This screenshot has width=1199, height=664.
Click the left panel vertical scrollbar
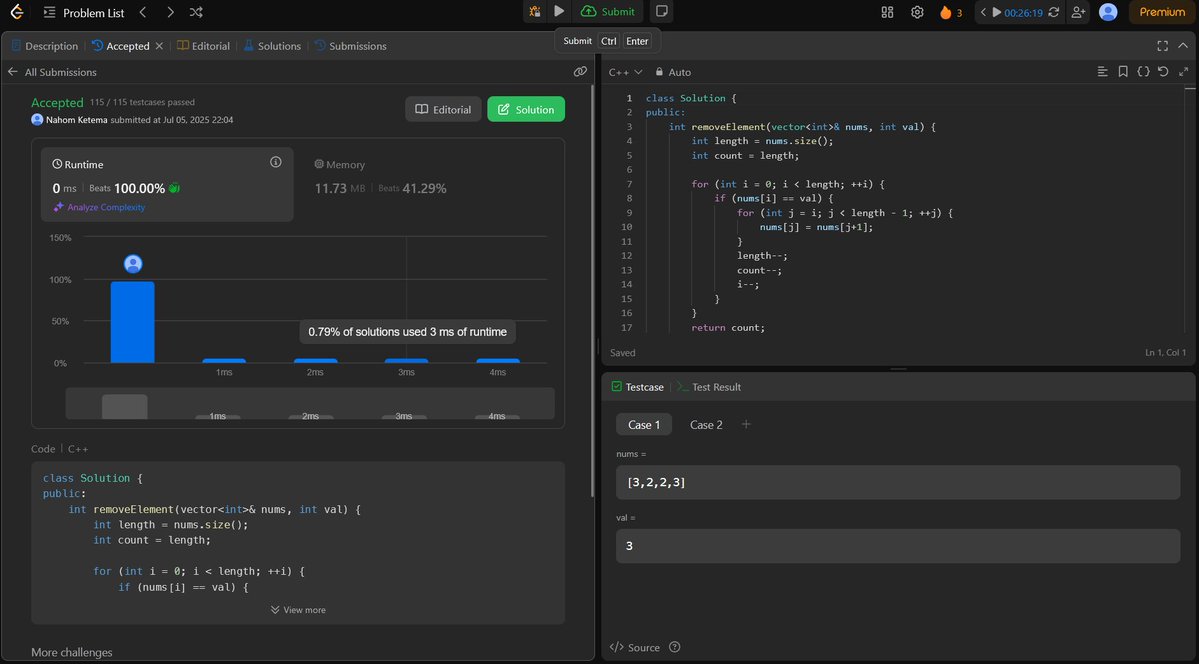click(x=593, y=291)
